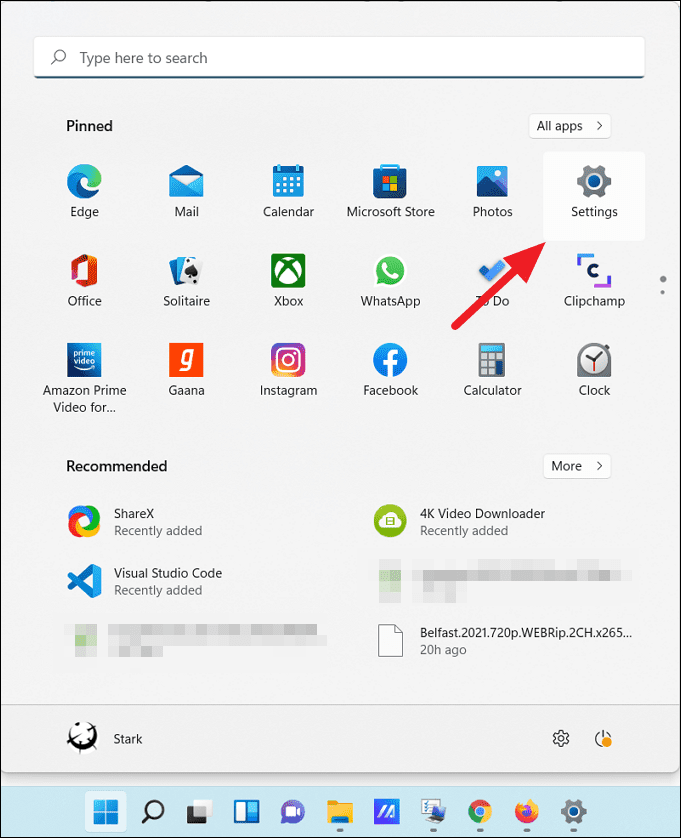The height and width of the screenshot is (838, 681).
Task: Open the Solitaire game
Action: [x=187, y=281]
